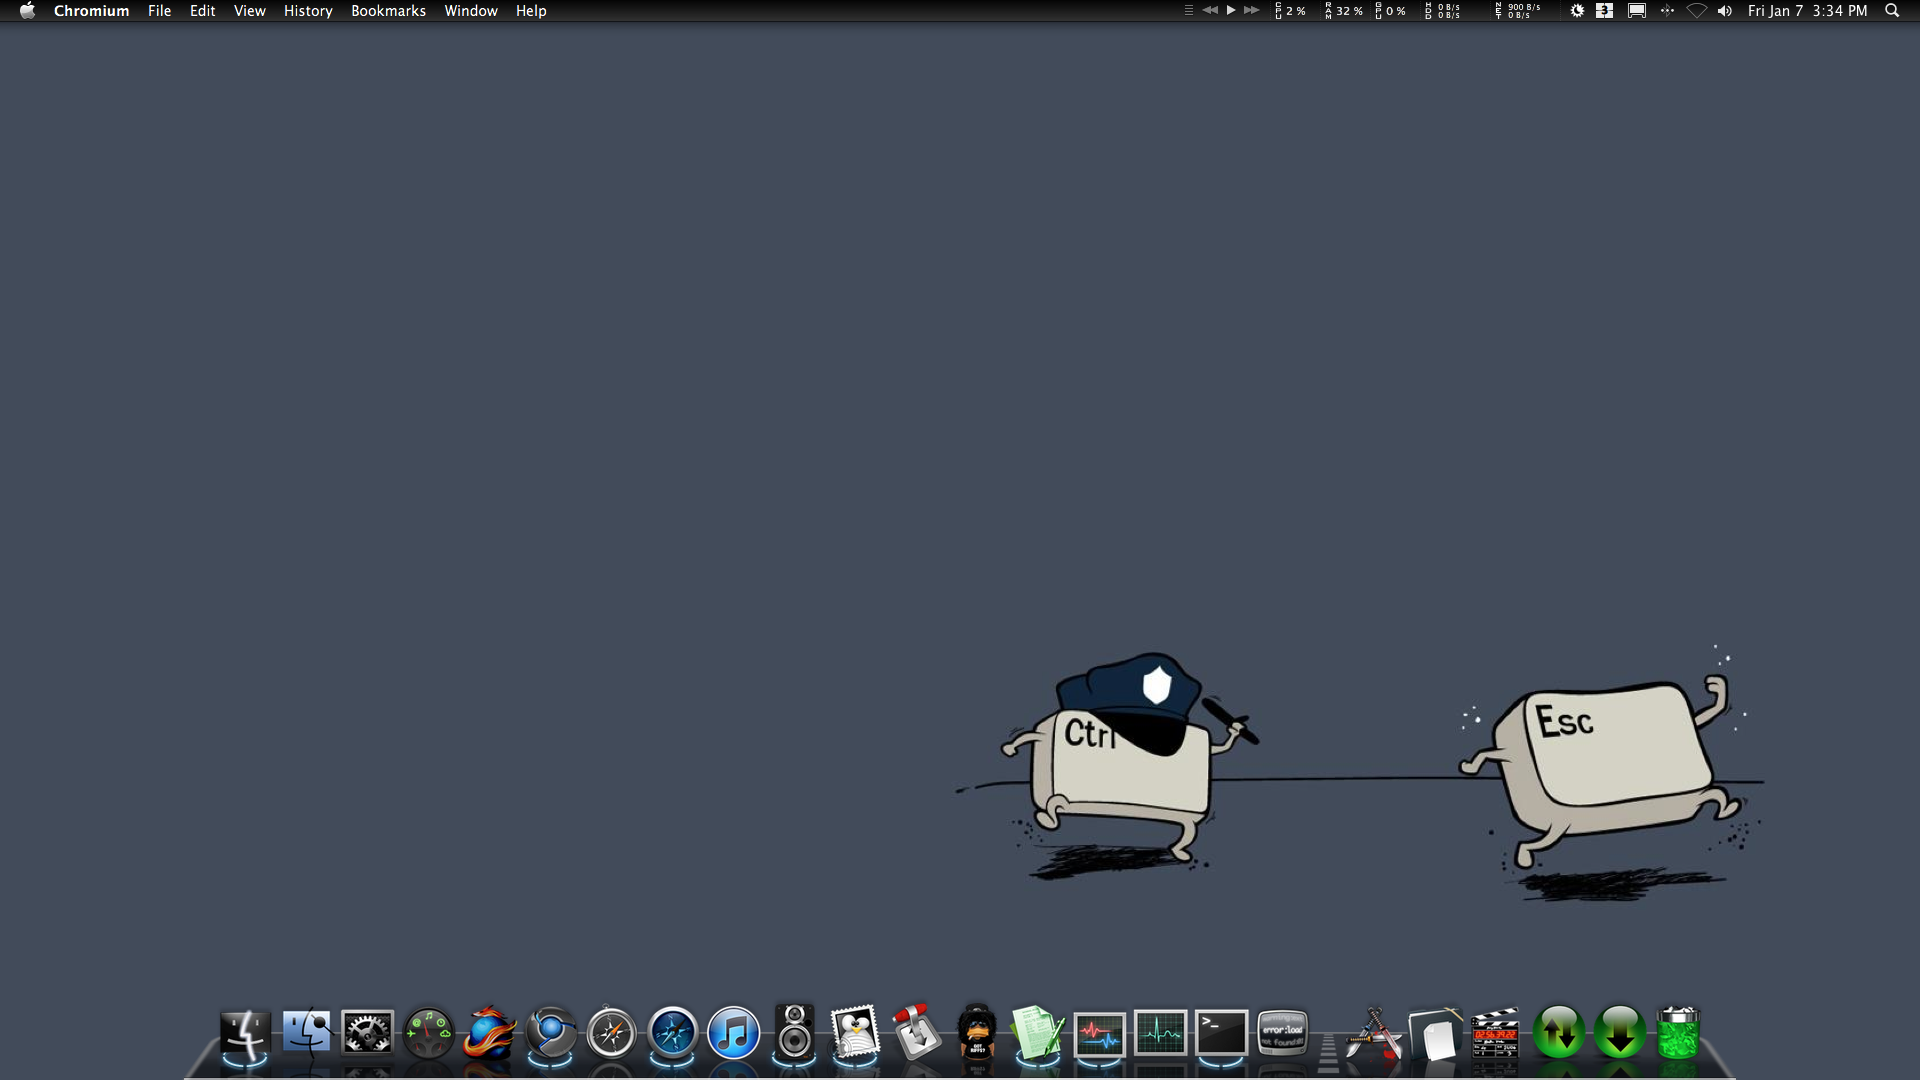Open the Apple menu

pos(27,11)
